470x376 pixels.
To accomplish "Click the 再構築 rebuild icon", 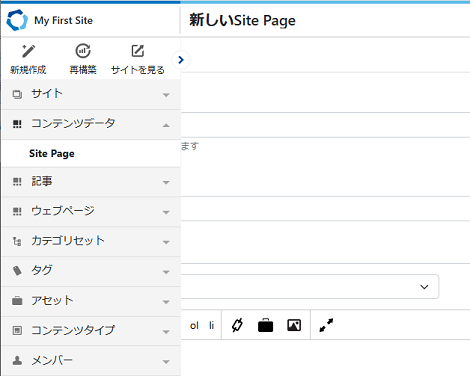I will [83, 51].
